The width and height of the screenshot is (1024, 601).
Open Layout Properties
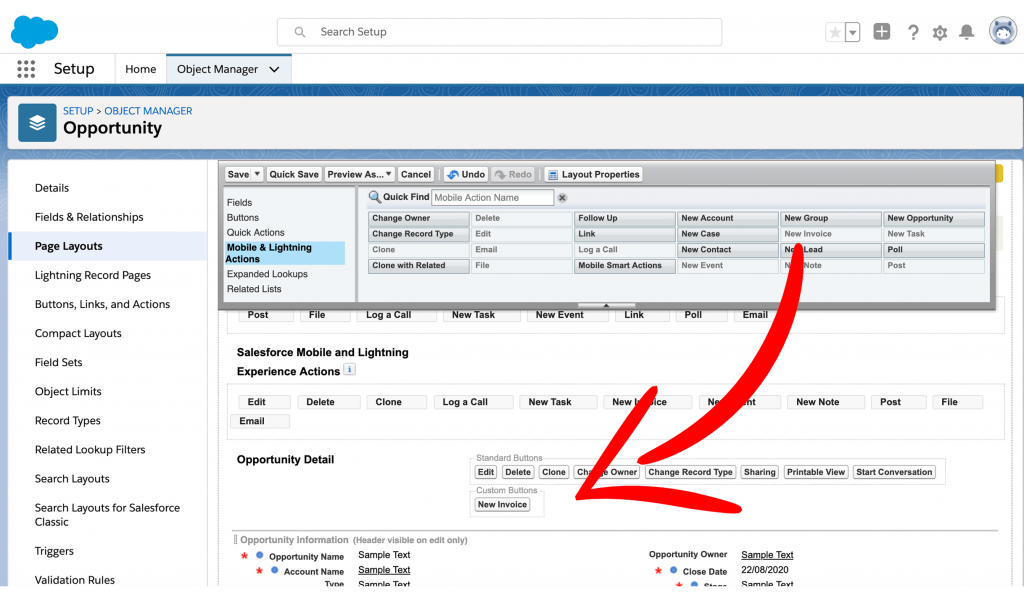(593, 174)
